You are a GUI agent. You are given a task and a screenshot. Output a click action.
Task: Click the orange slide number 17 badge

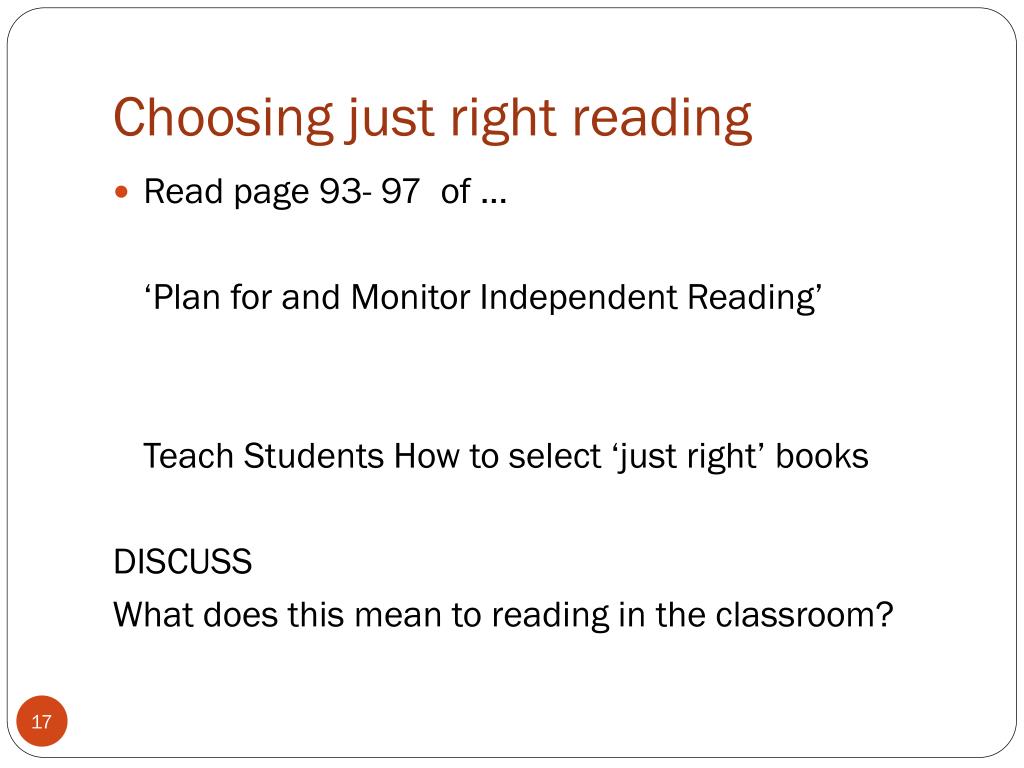coord(42,721)
